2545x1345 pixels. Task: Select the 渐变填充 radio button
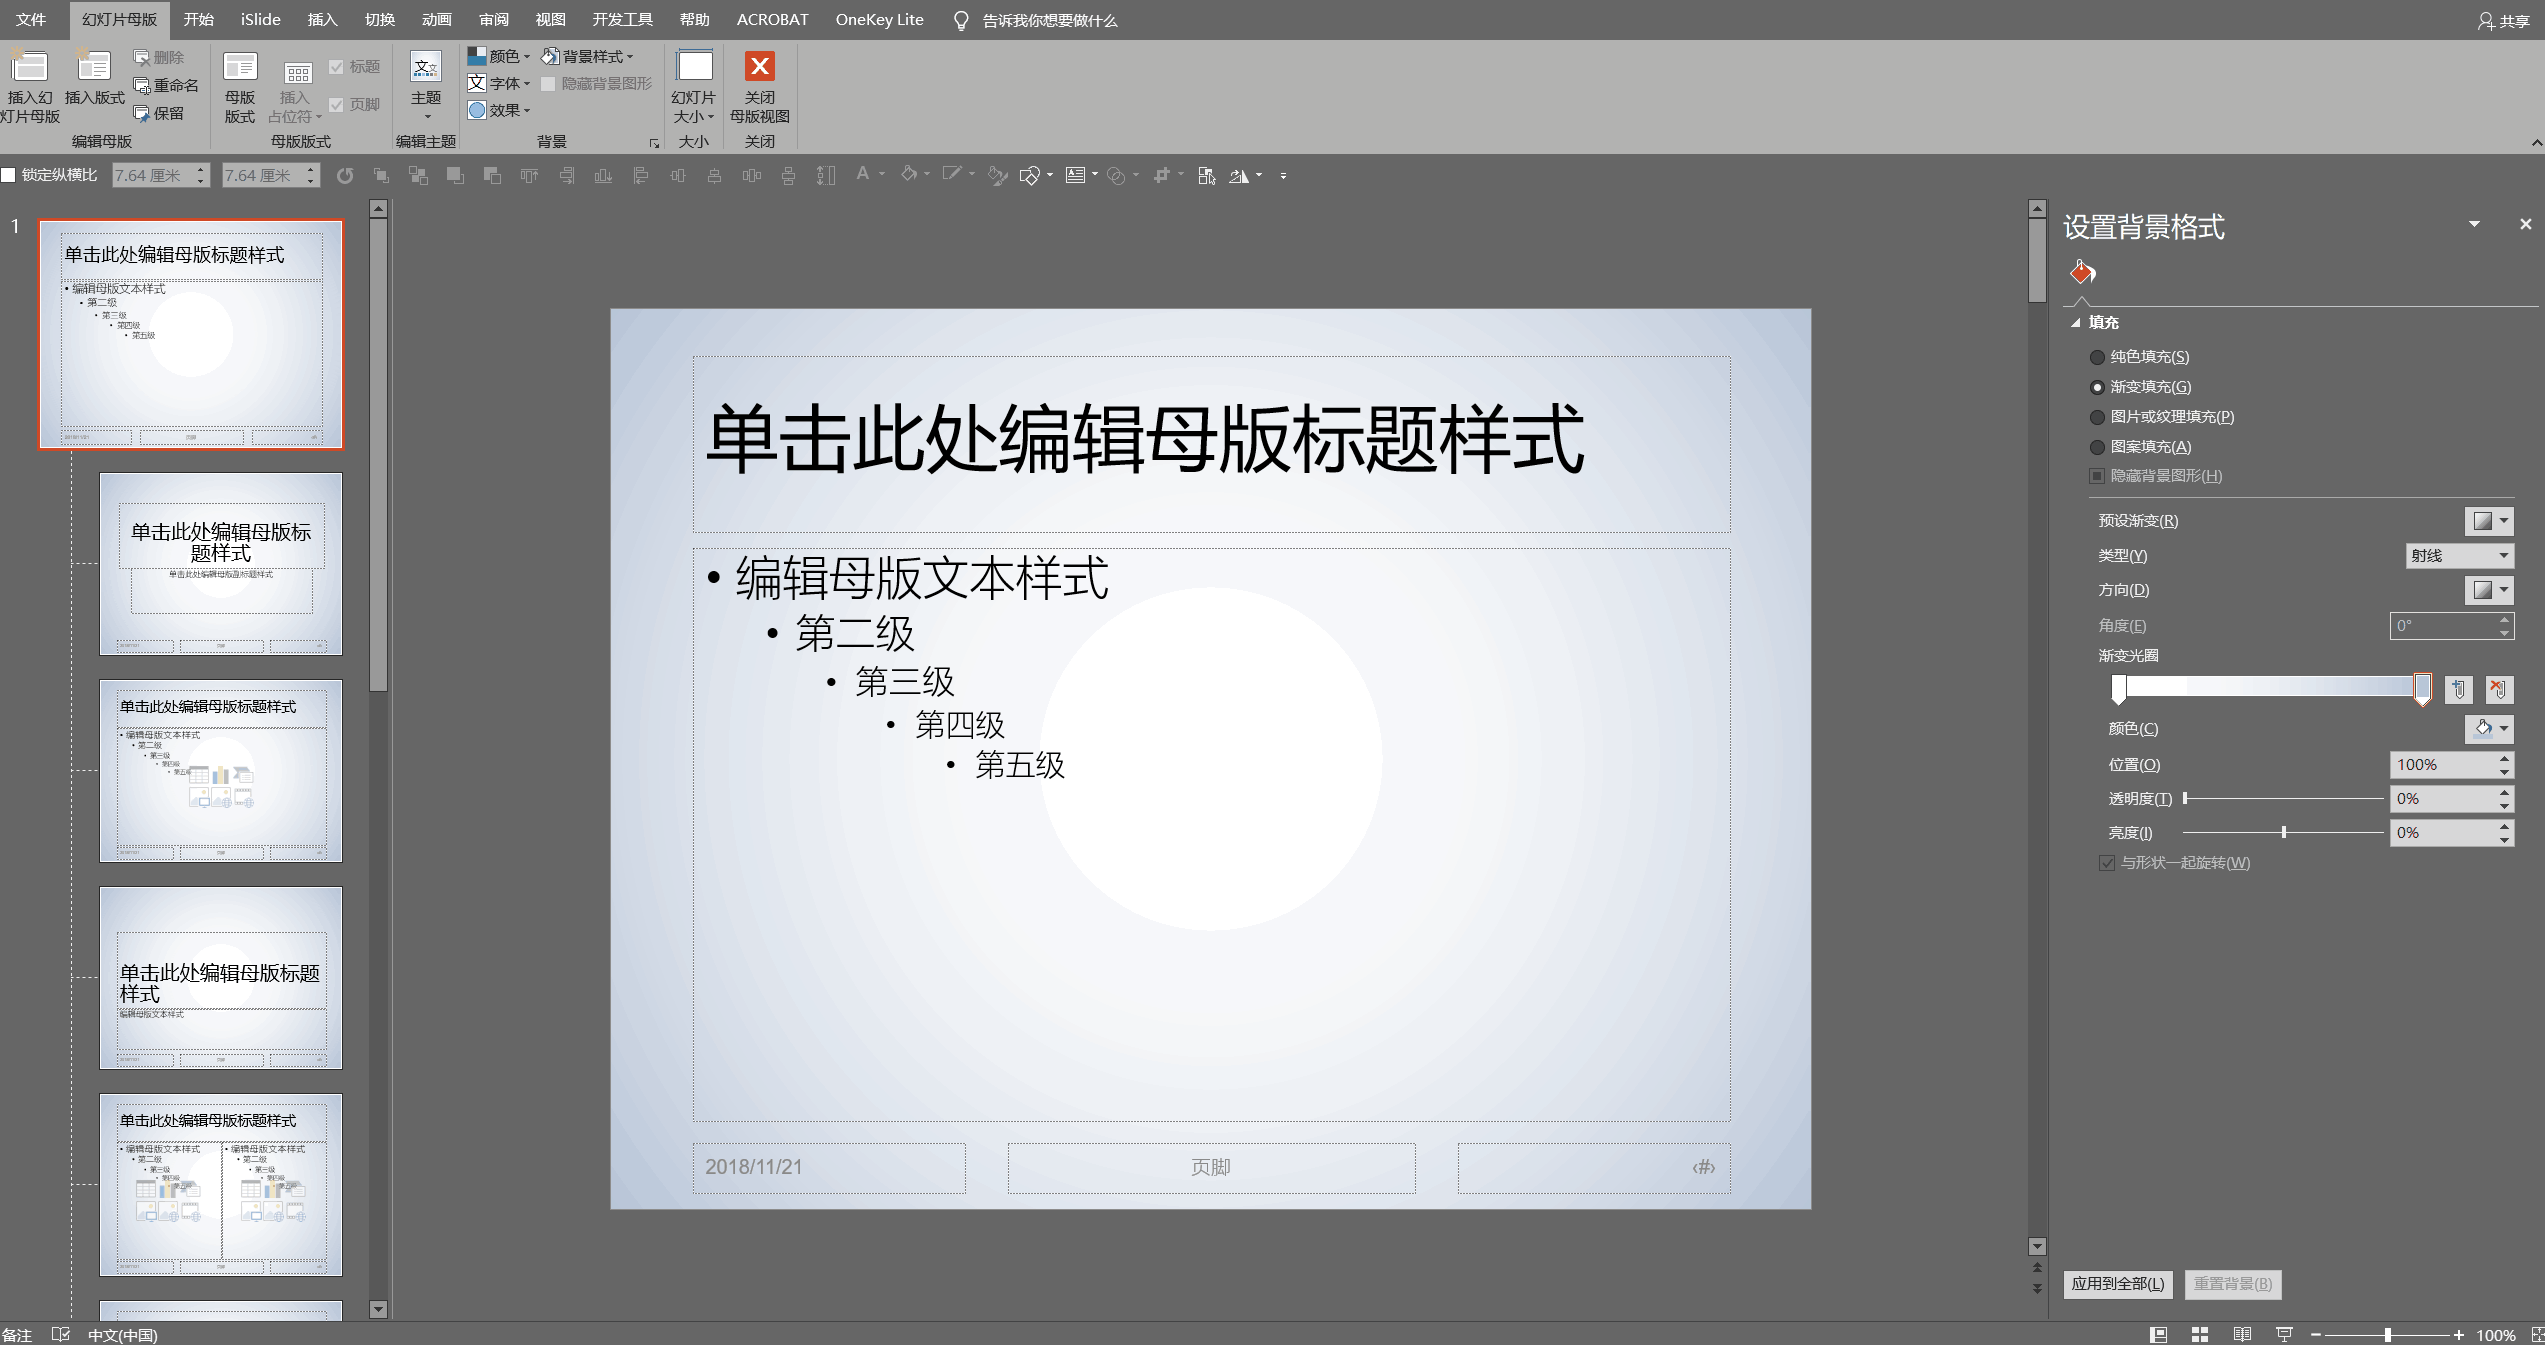click(x=2096, y=387)
